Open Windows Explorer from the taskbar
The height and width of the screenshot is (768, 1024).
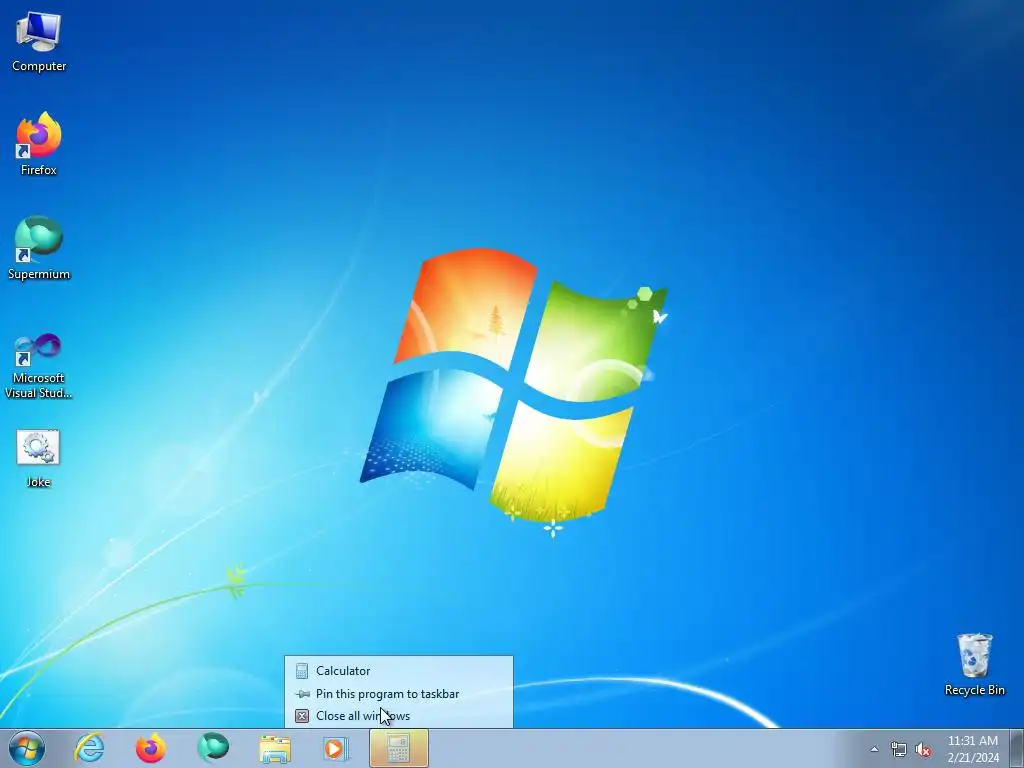[x=275, y=749]
